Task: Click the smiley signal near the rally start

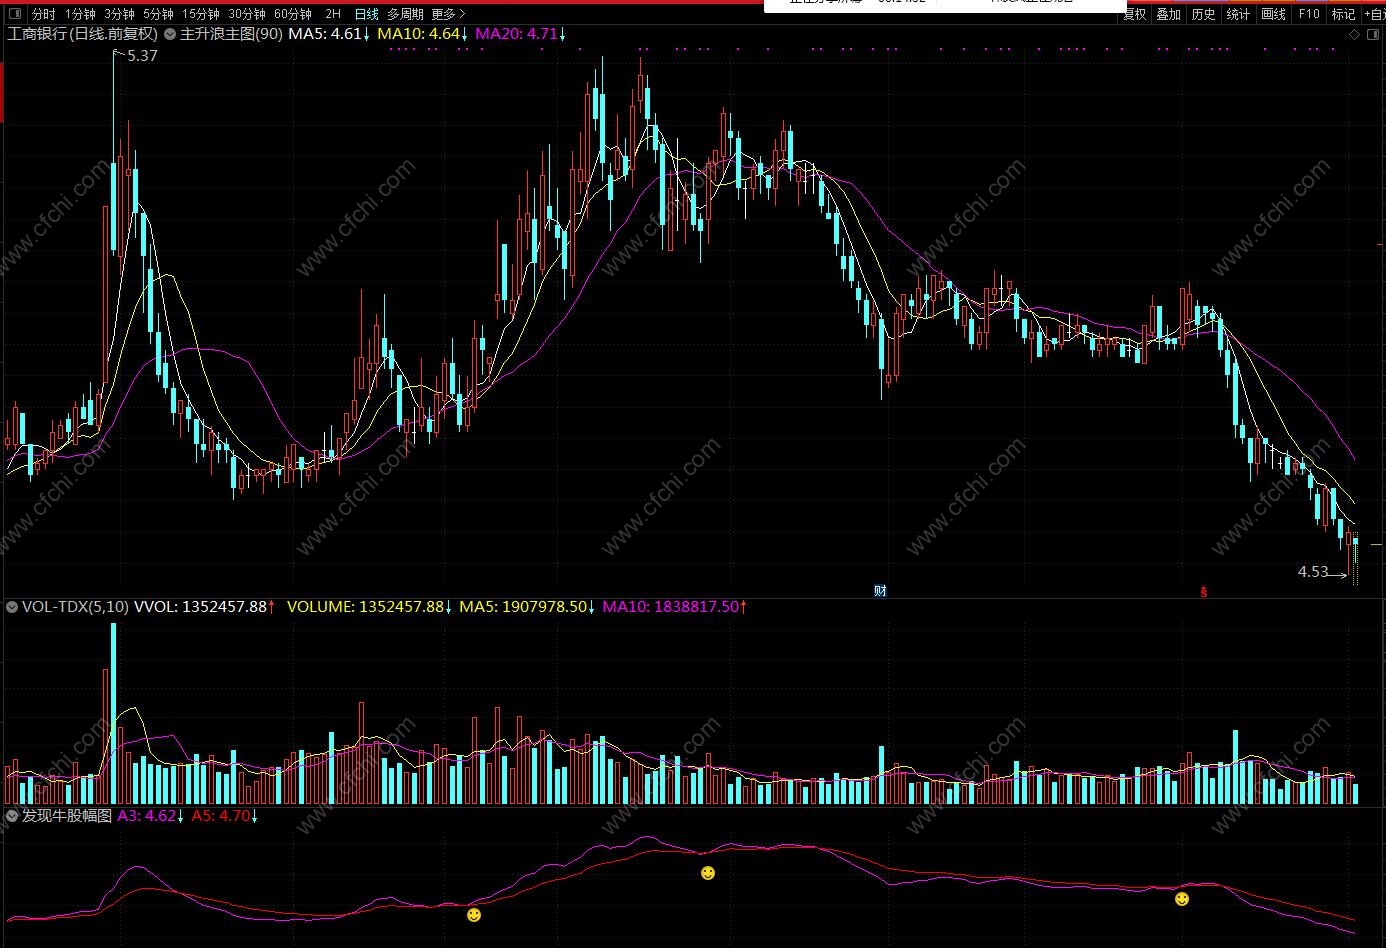Action: [x=474, y=914]
